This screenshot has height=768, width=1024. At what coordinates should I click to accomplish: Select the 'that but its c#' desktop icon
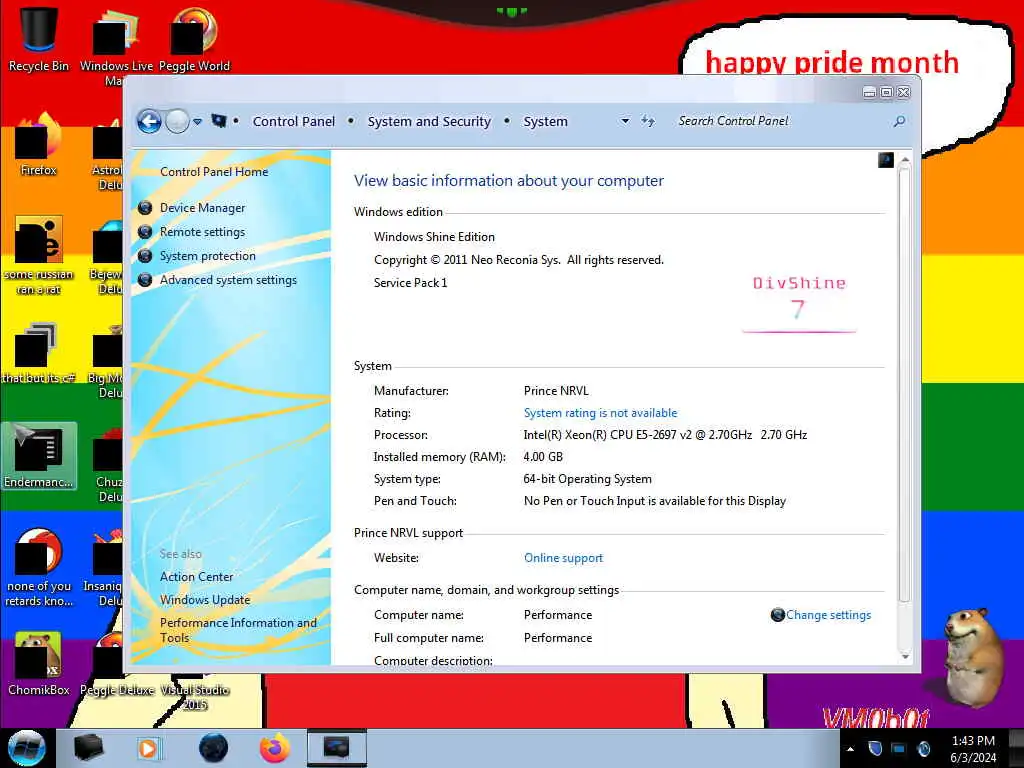(x=39, y=353)
